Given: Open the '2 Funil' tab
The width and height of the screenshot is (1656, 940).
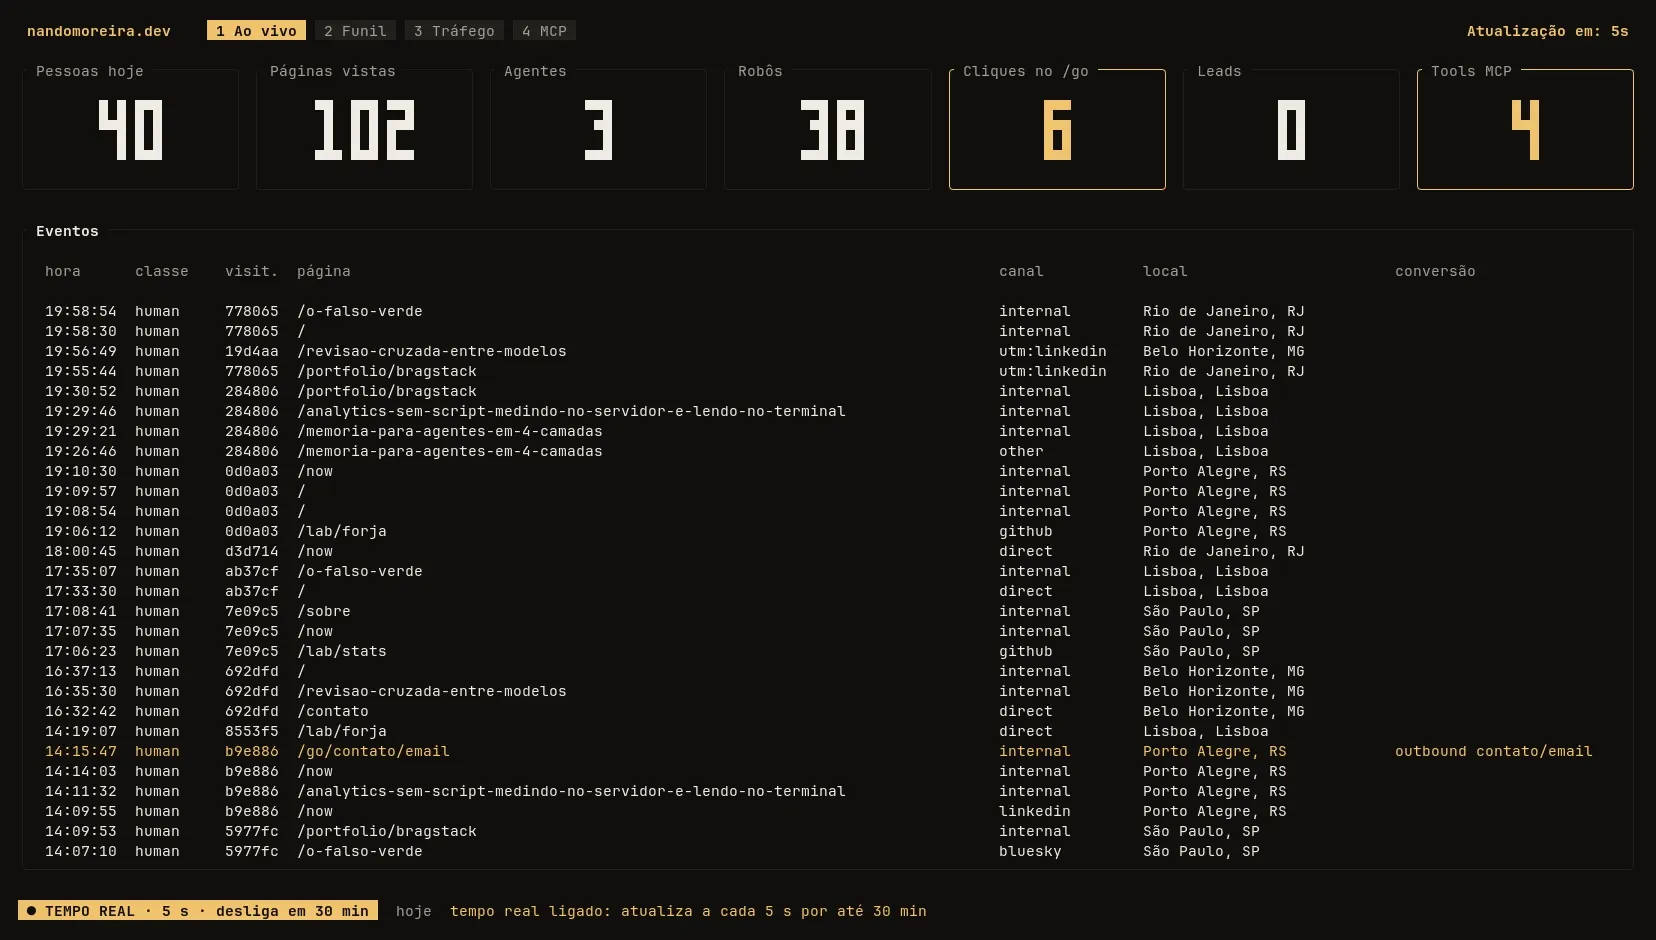Looking at the screenshot, I should click(x=355, y=31).
